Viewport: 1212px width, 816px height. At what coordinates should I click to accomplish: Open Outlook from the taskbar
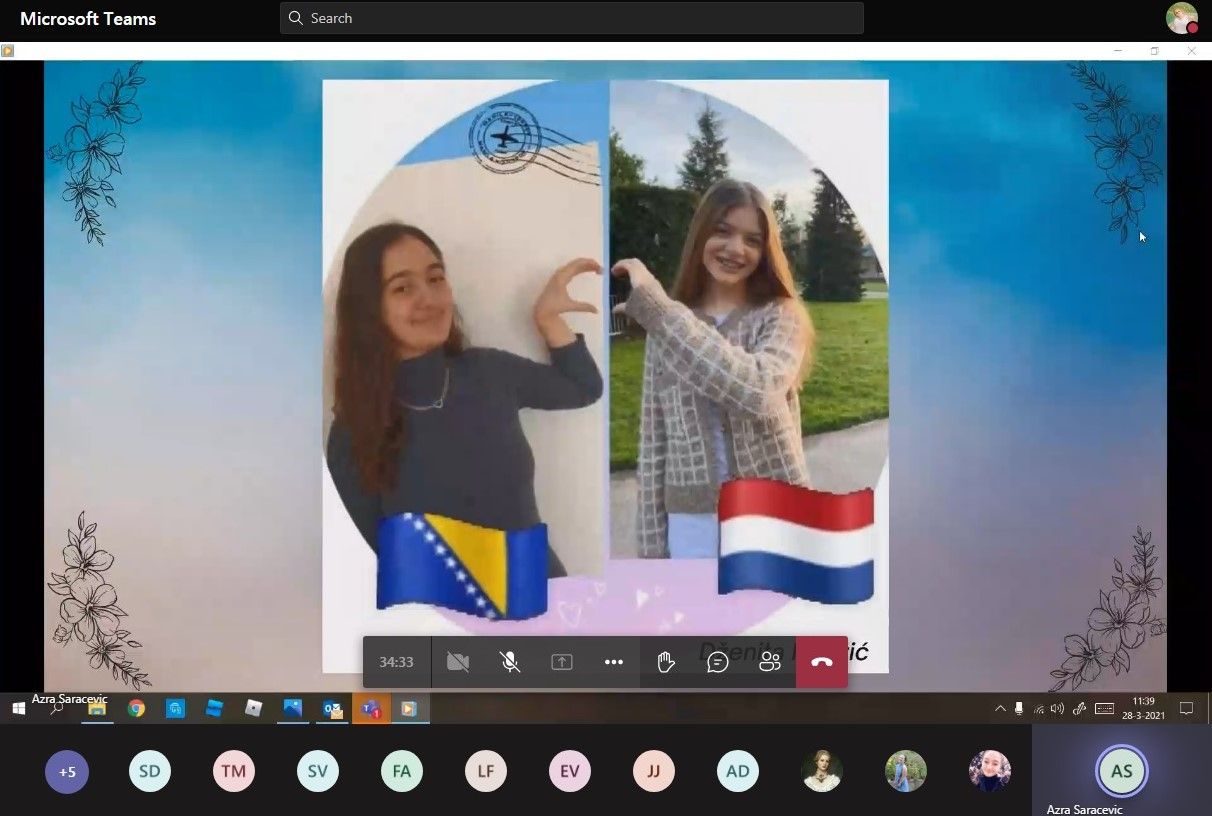click(x=333, y=709)
